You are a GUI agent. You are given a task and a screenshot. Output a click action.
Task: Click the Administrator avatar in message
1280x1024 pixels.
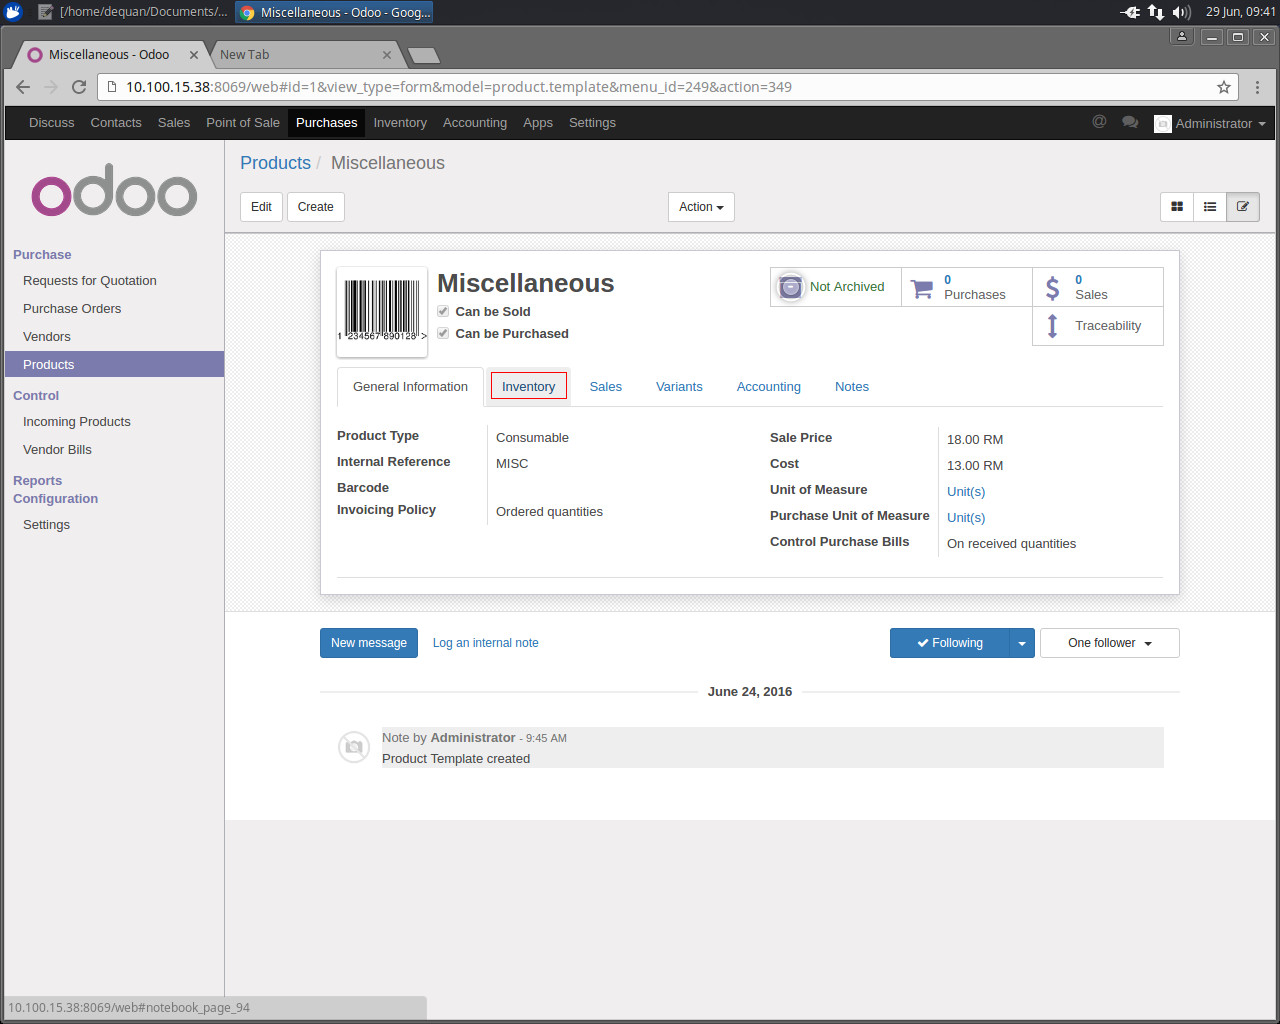click(354, 747)
